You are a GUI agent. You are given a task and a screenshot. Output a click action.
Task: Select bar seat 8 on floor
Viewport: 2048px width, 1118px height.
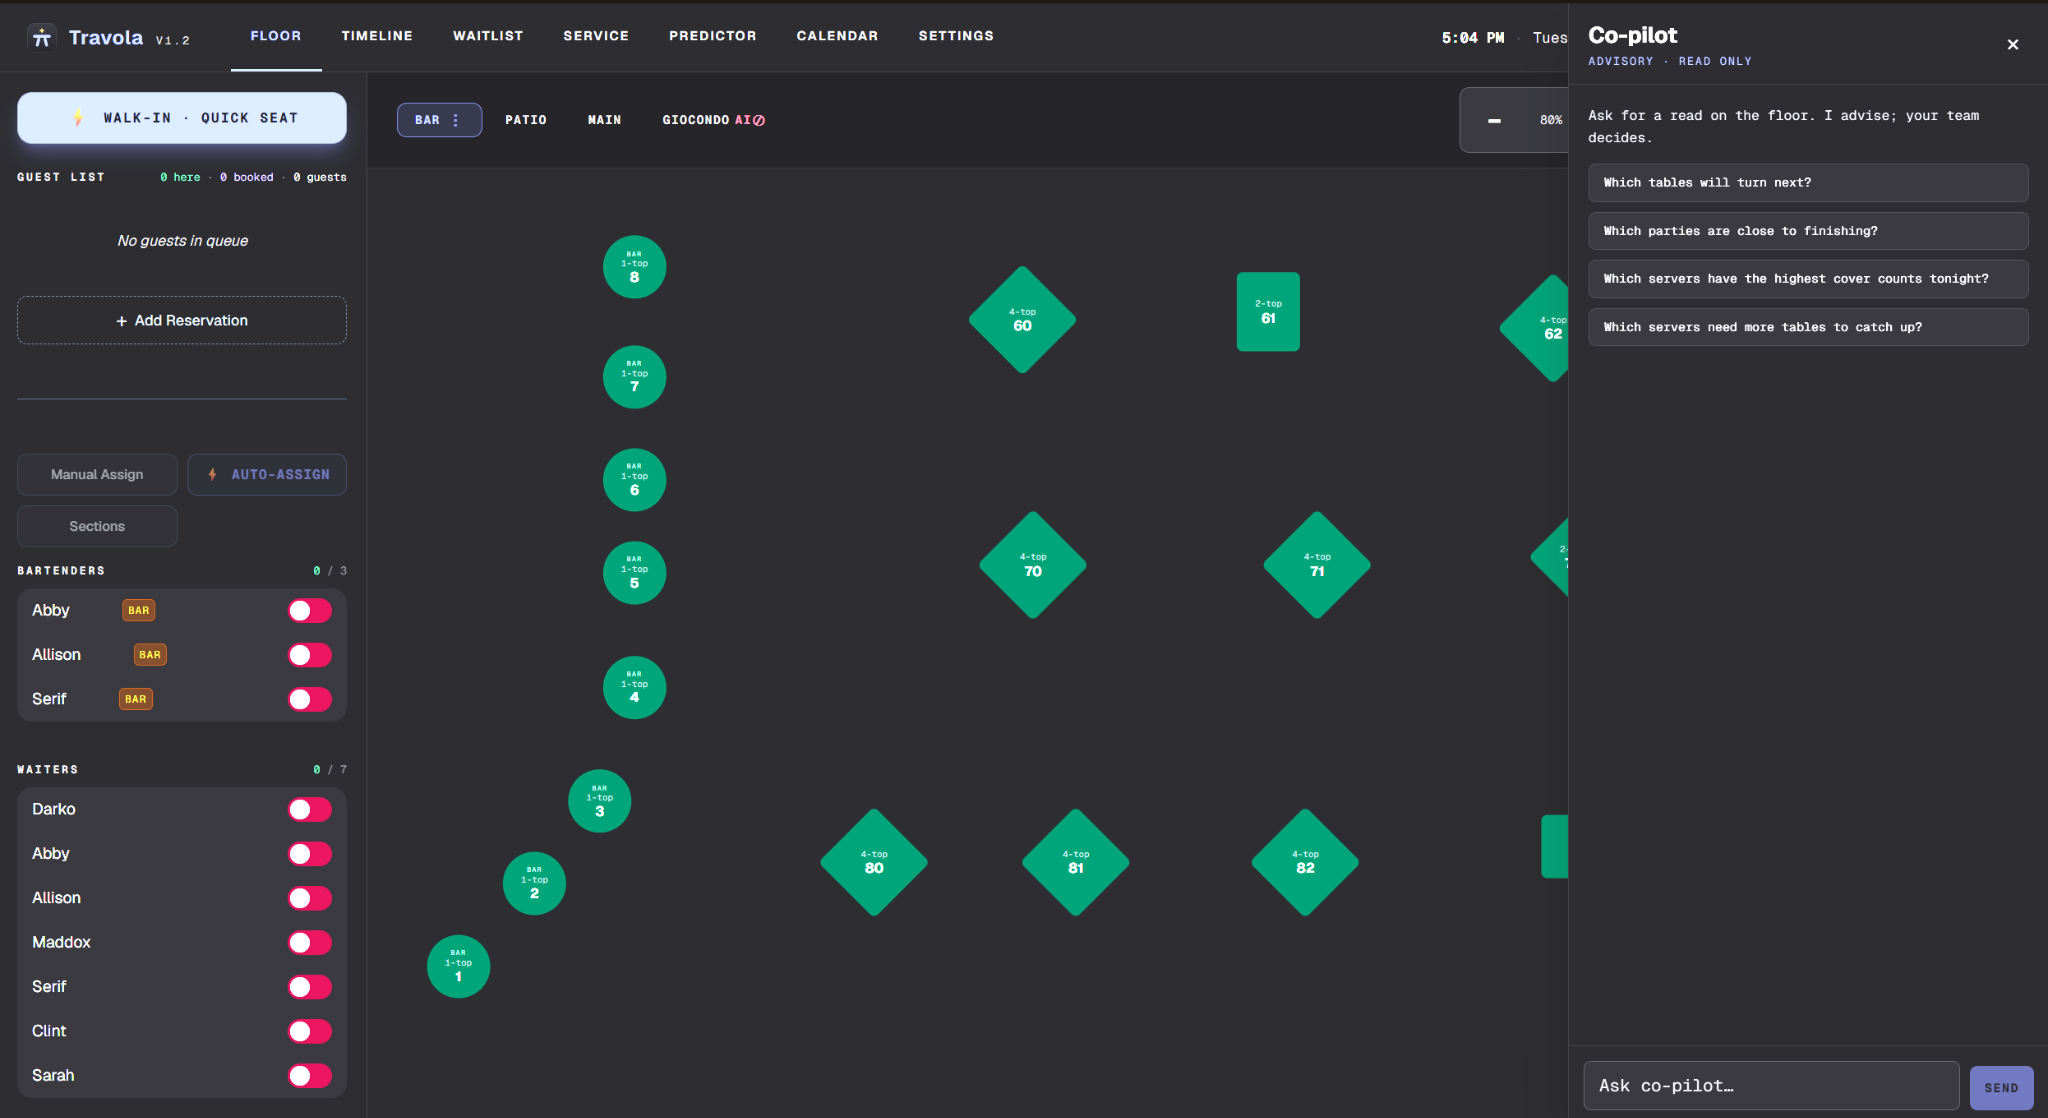634,267
